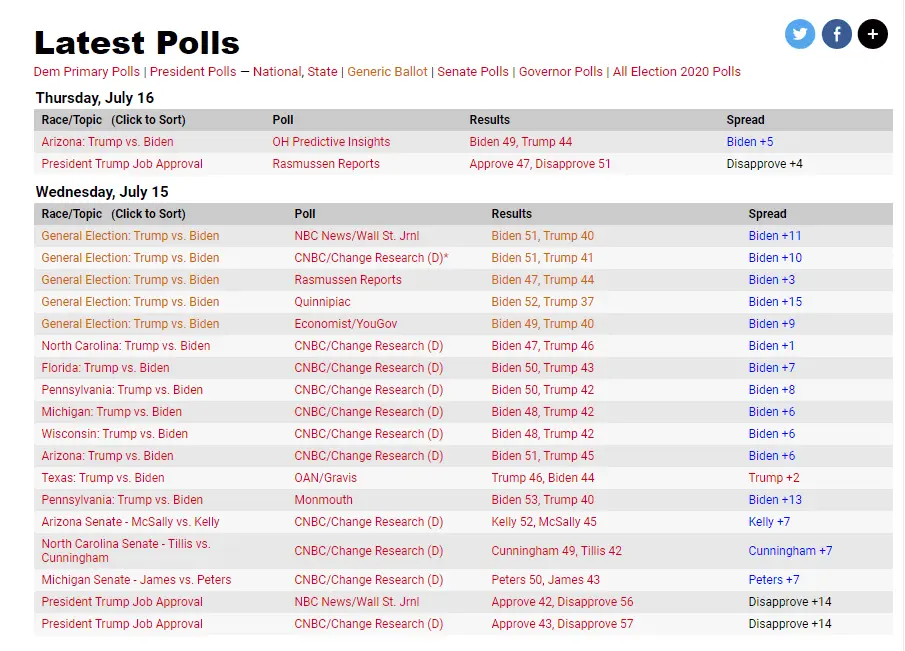The image size is (905, 651).
Task: Sort Wednesday table by Race/Topic header
Action: 113,214
